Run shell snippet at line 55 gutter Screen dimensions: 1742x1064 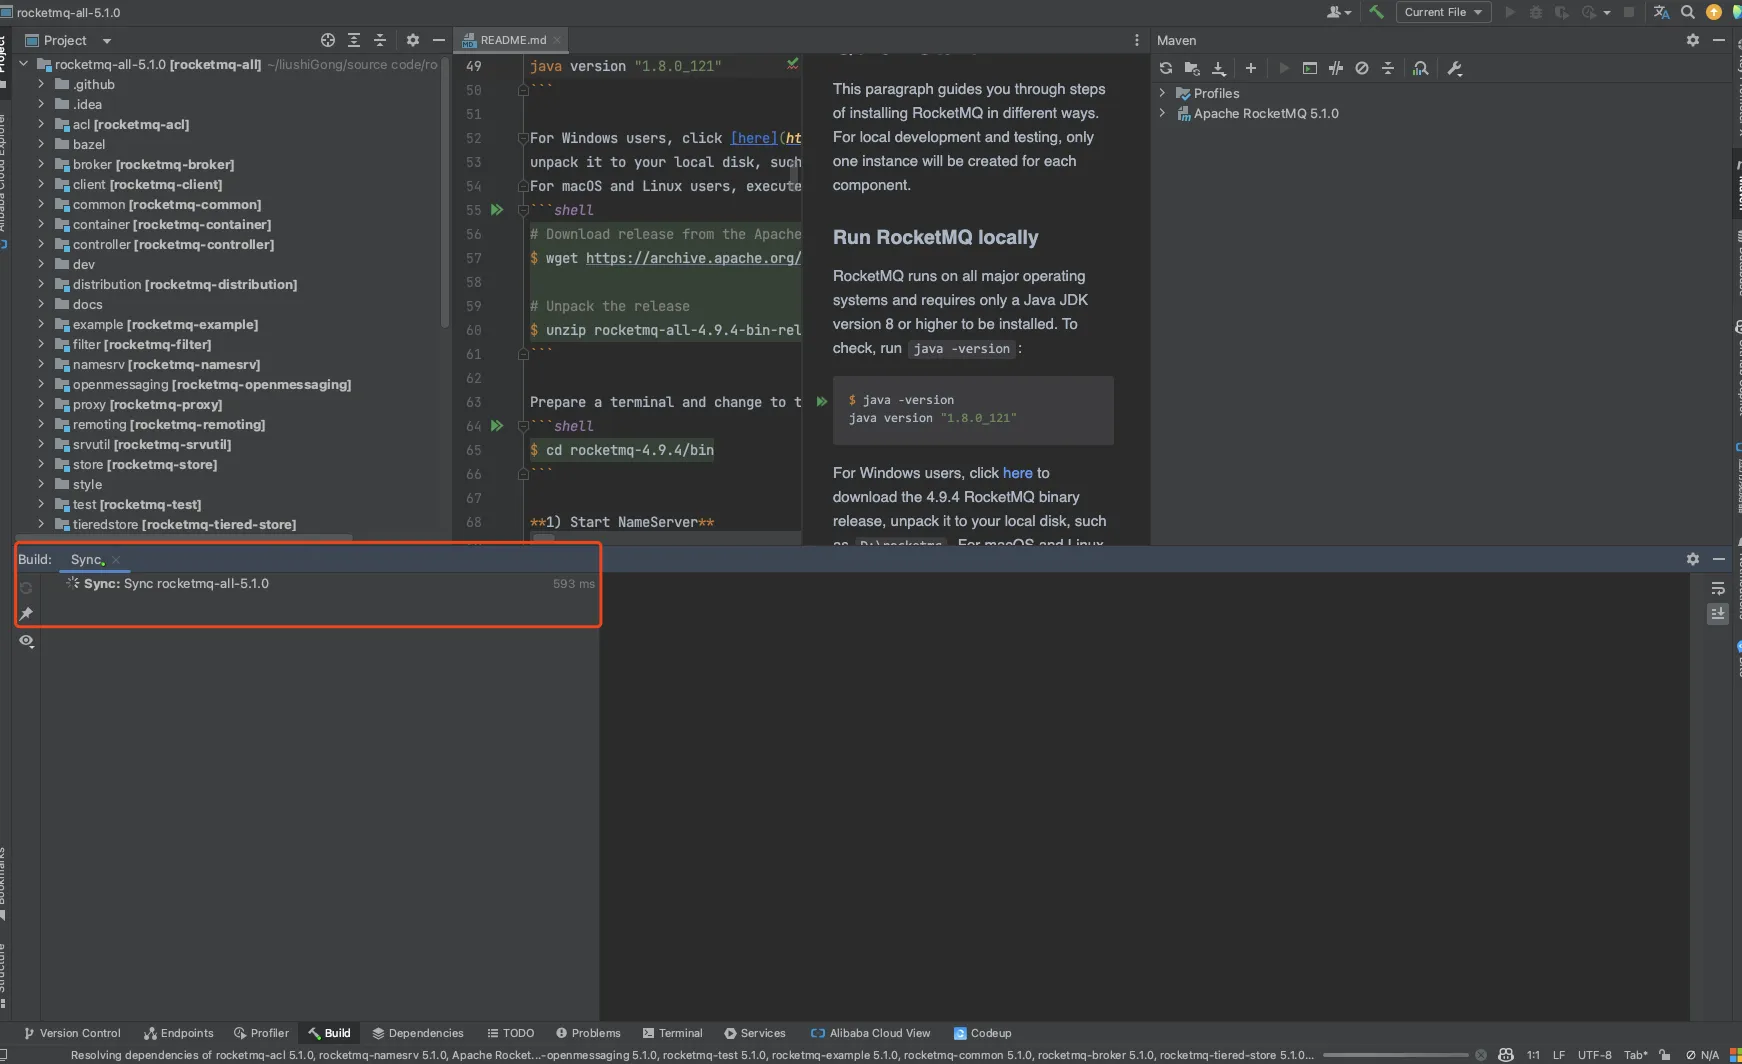497,210
